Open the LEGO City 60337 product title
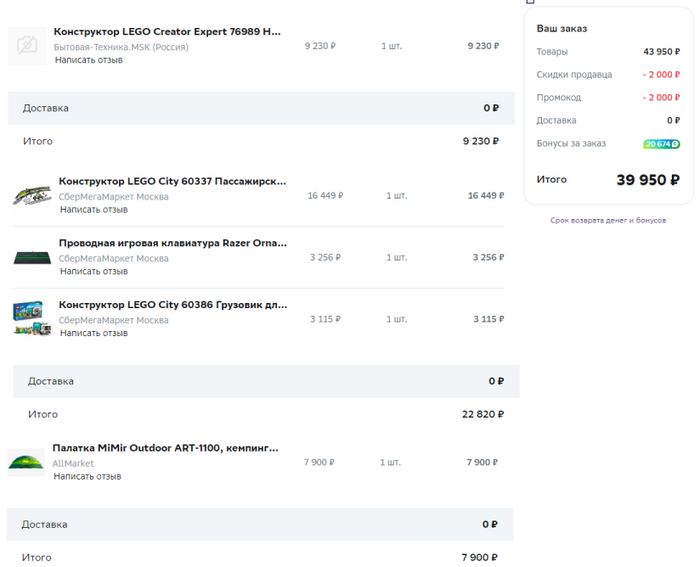The height and width of the screenshot is (567, 700). [x=172, y=181]
